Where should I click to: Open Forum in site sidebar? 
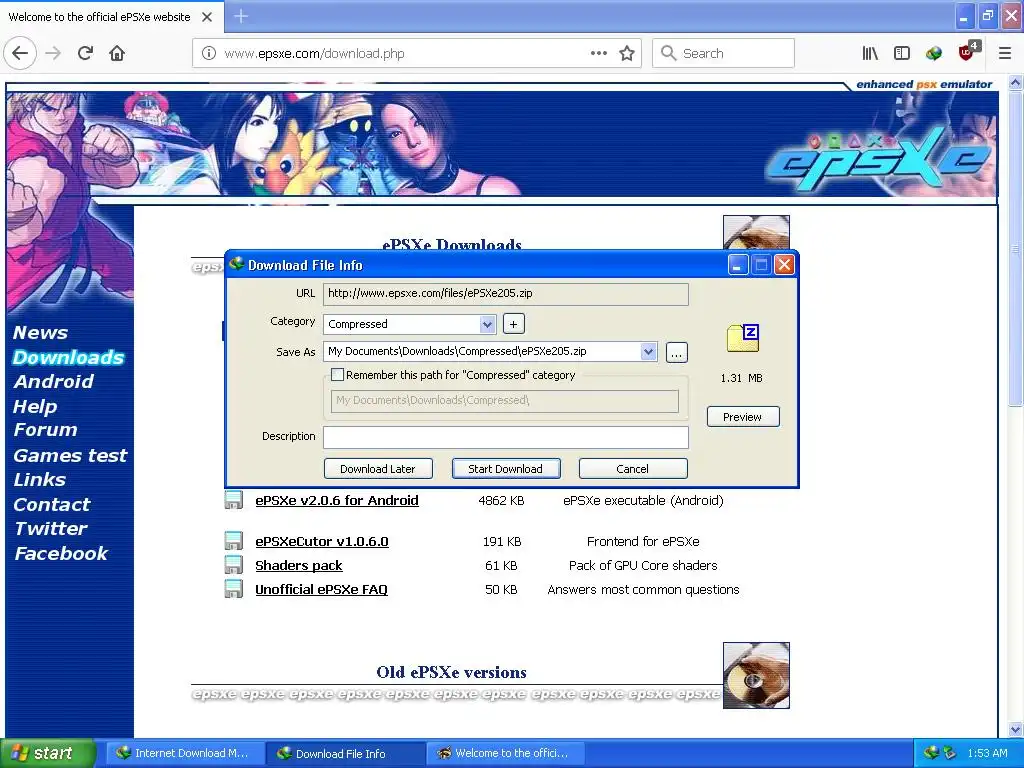(x=45, y=430)
